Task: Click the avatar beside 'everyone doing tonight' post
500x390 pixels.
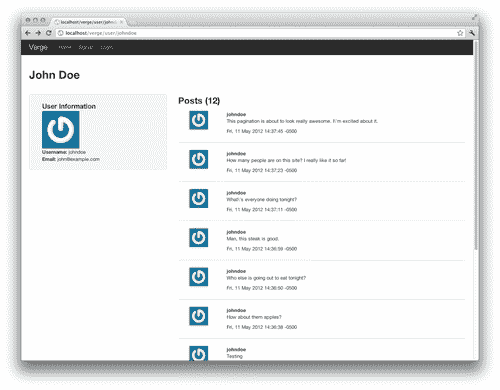Action: (x=199, y=198)
